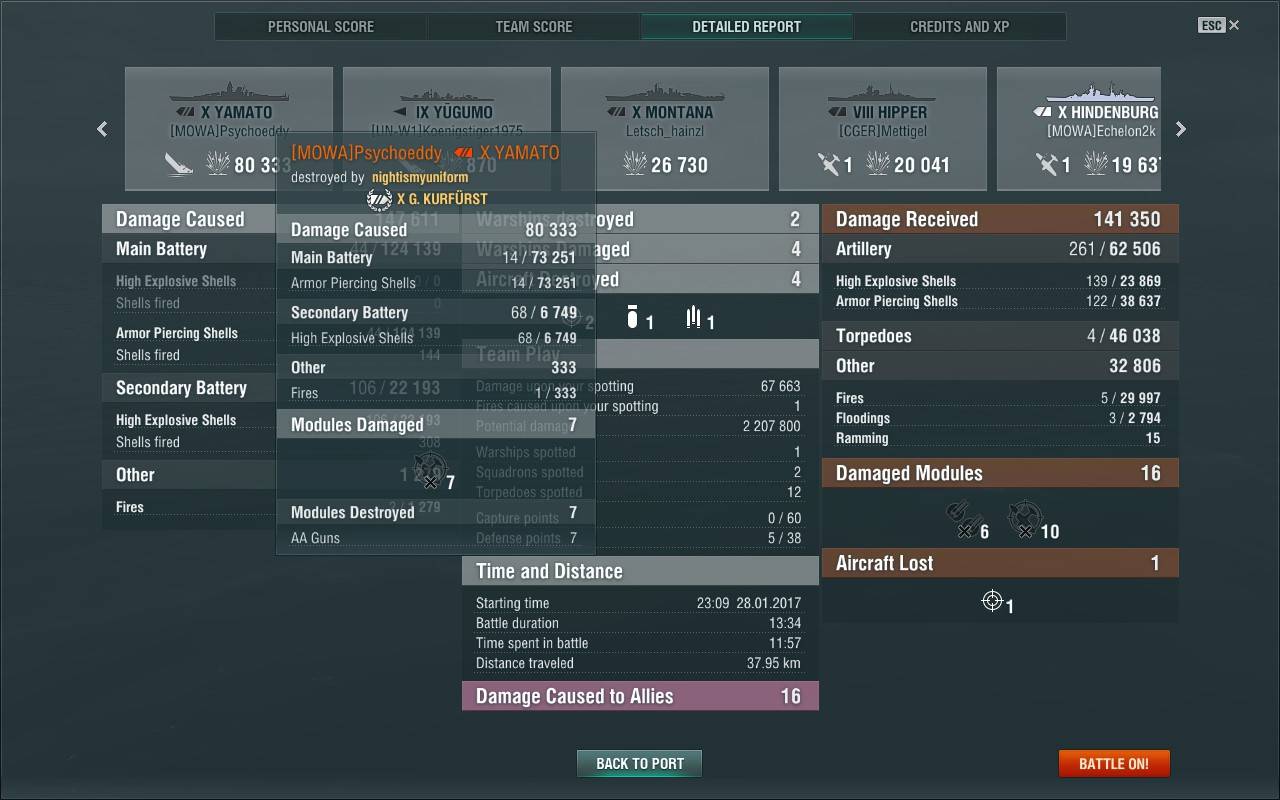Open the Credits and XP tab
This screenshot has width=1280, height=800.
pos(959,27)
